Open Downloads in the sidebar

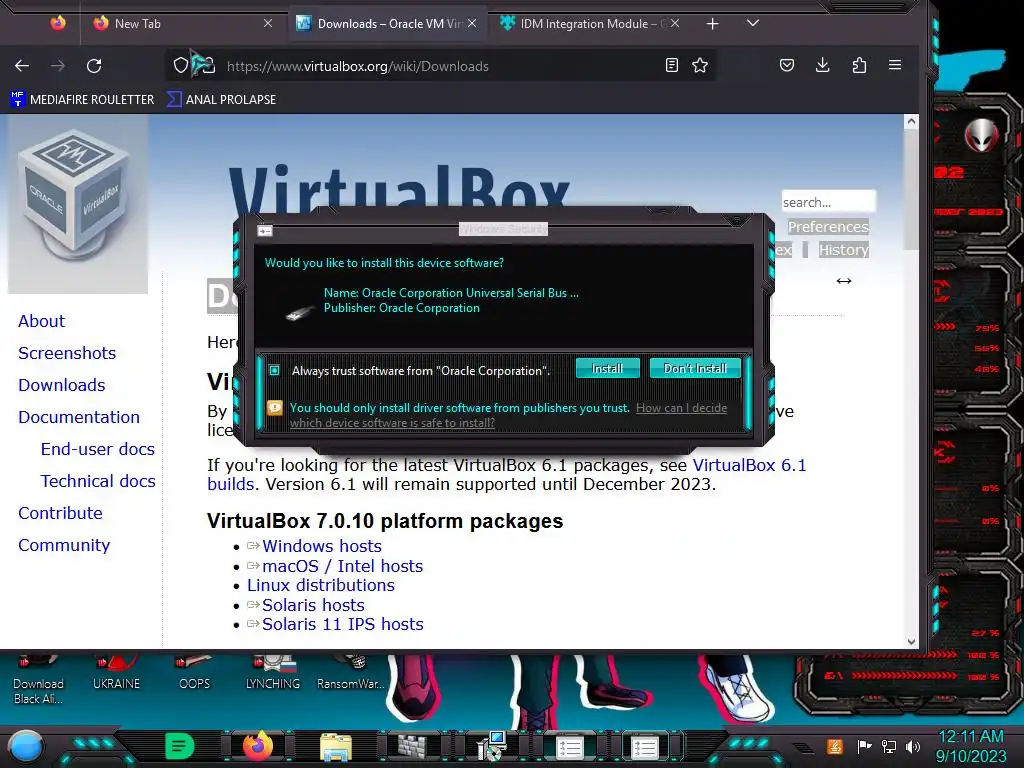click(x=62, y=385)
